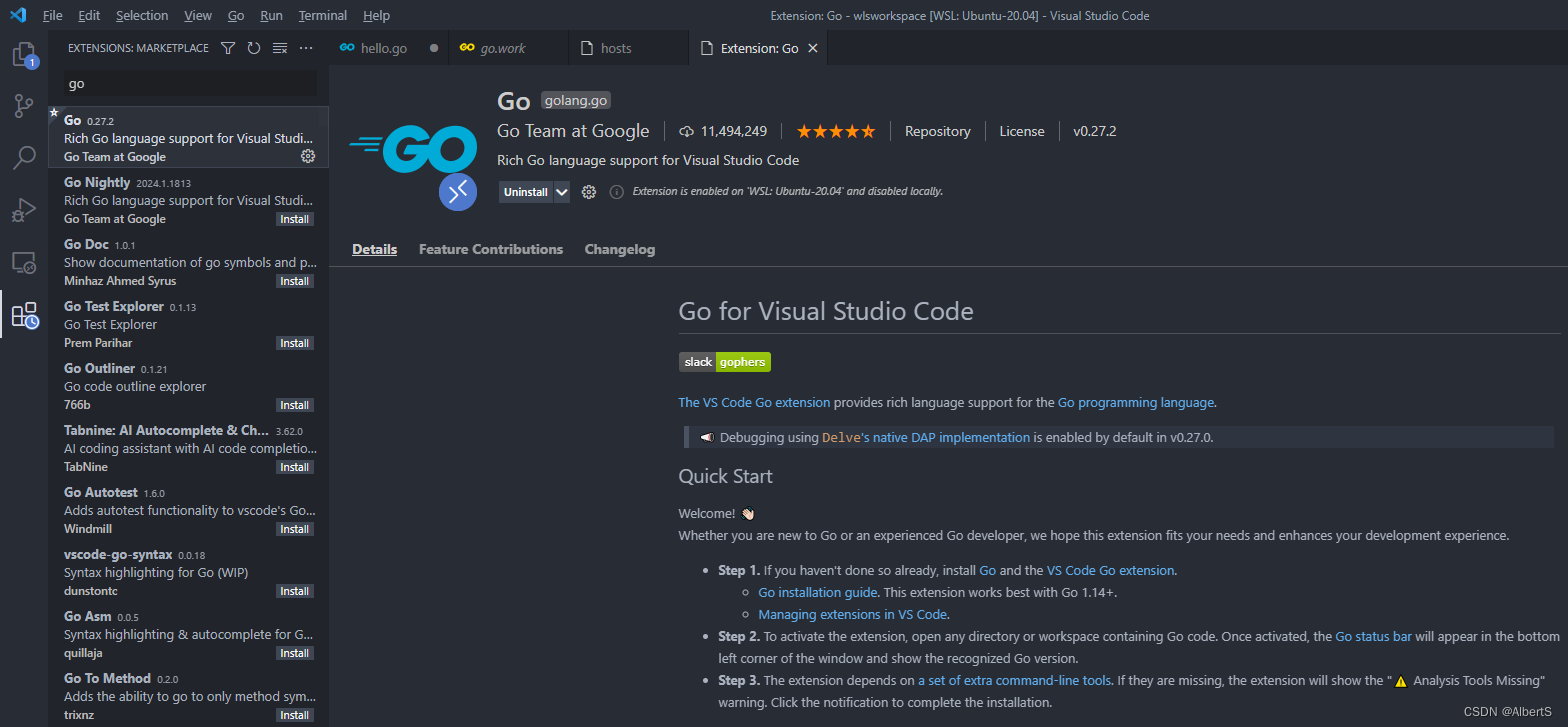This screenshot has width=1568, height=727.
Task: Select the Go Test Explorer list item
Action: pyautogui.click(x=188, y=324)
